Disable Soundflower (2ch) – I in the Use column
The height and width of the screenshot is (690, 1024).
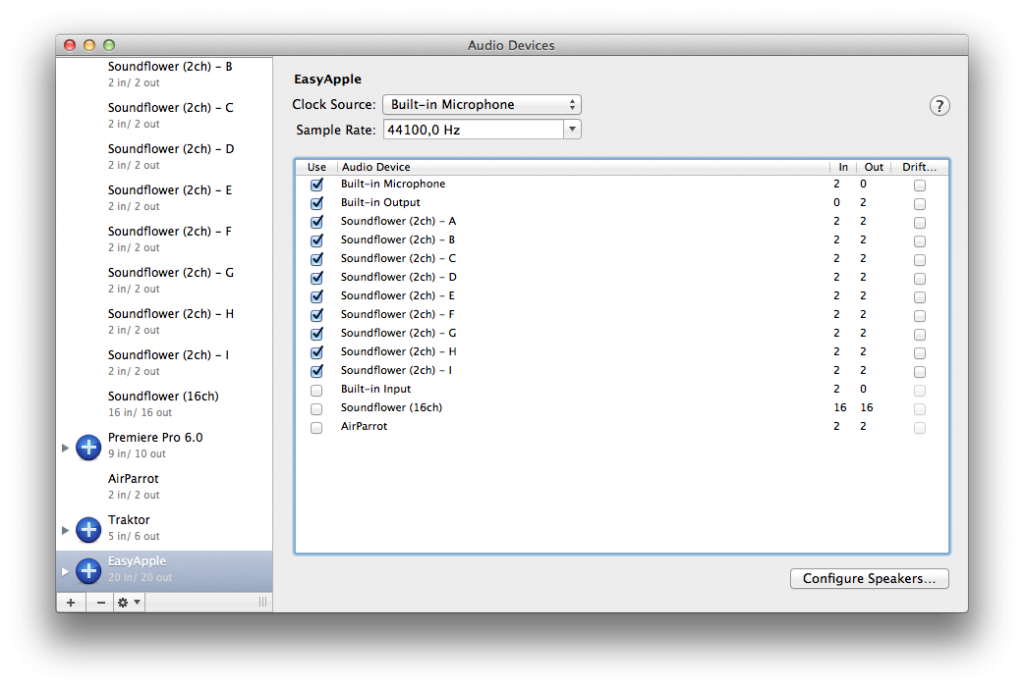point(316,371)
